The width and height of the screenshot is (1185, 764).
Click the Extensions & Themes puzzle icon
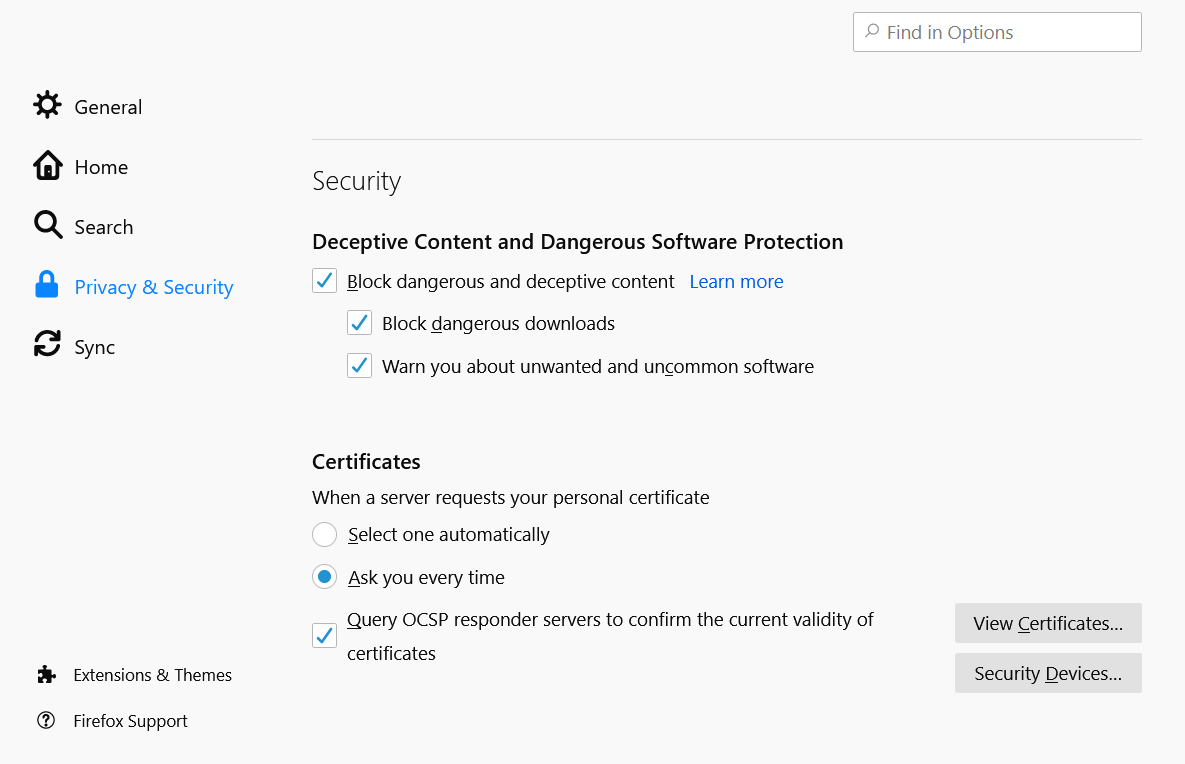point(46,675)
